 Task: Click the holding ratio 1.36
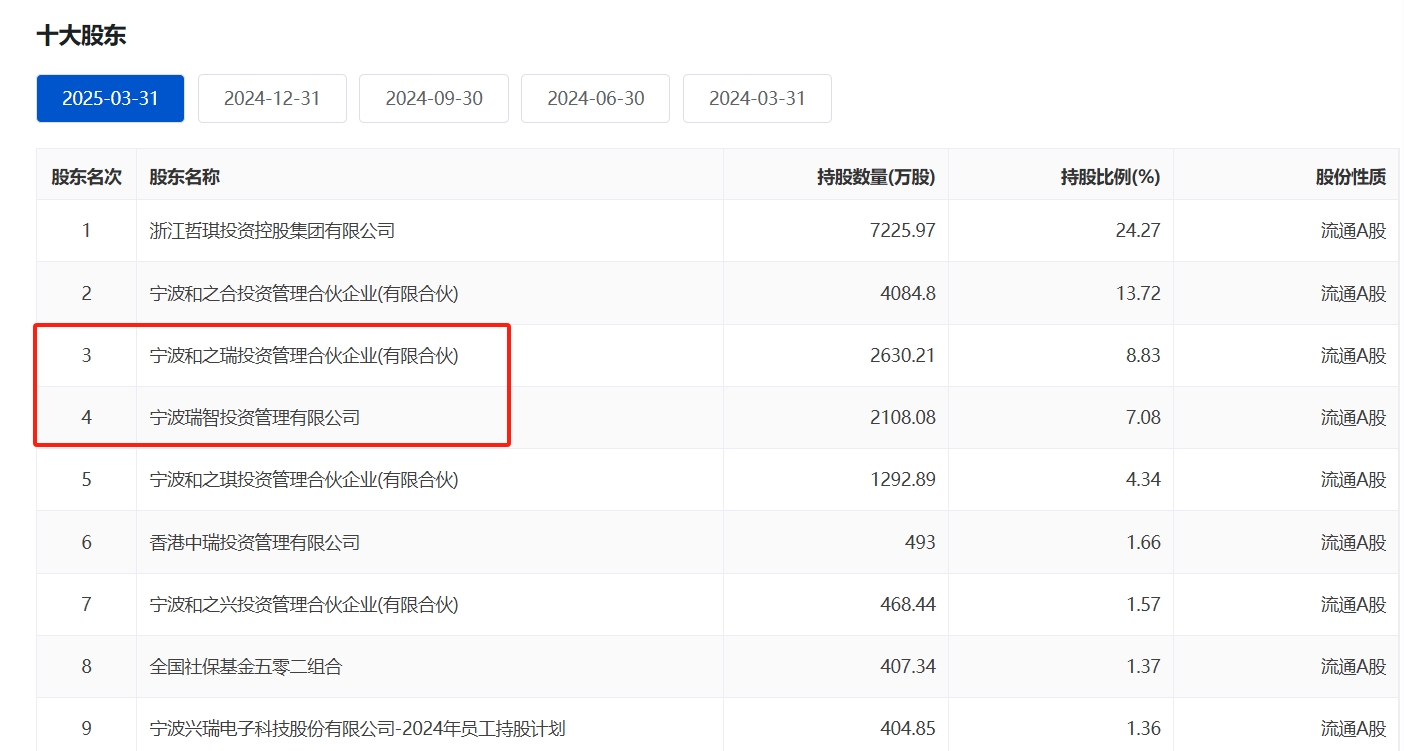coord(1143,729)
